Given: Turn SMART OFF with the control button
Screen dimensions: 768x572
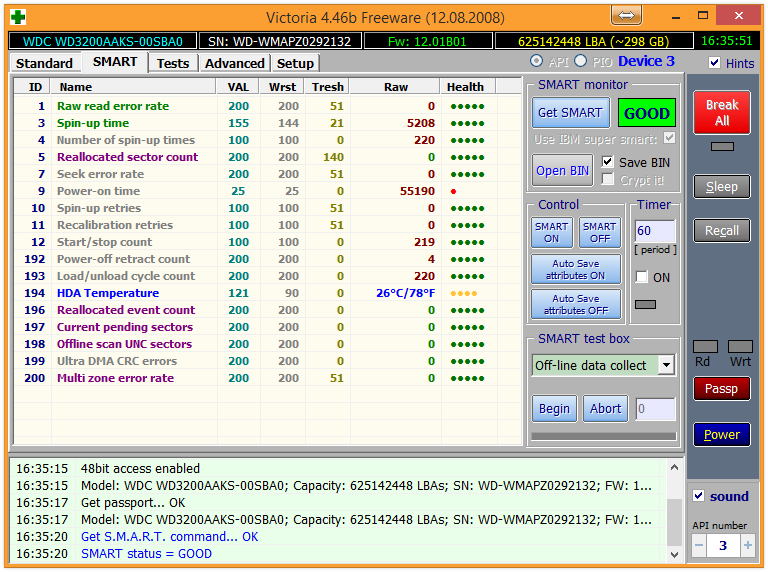Looking at the screenshot, I should click(x=600, y=233).
